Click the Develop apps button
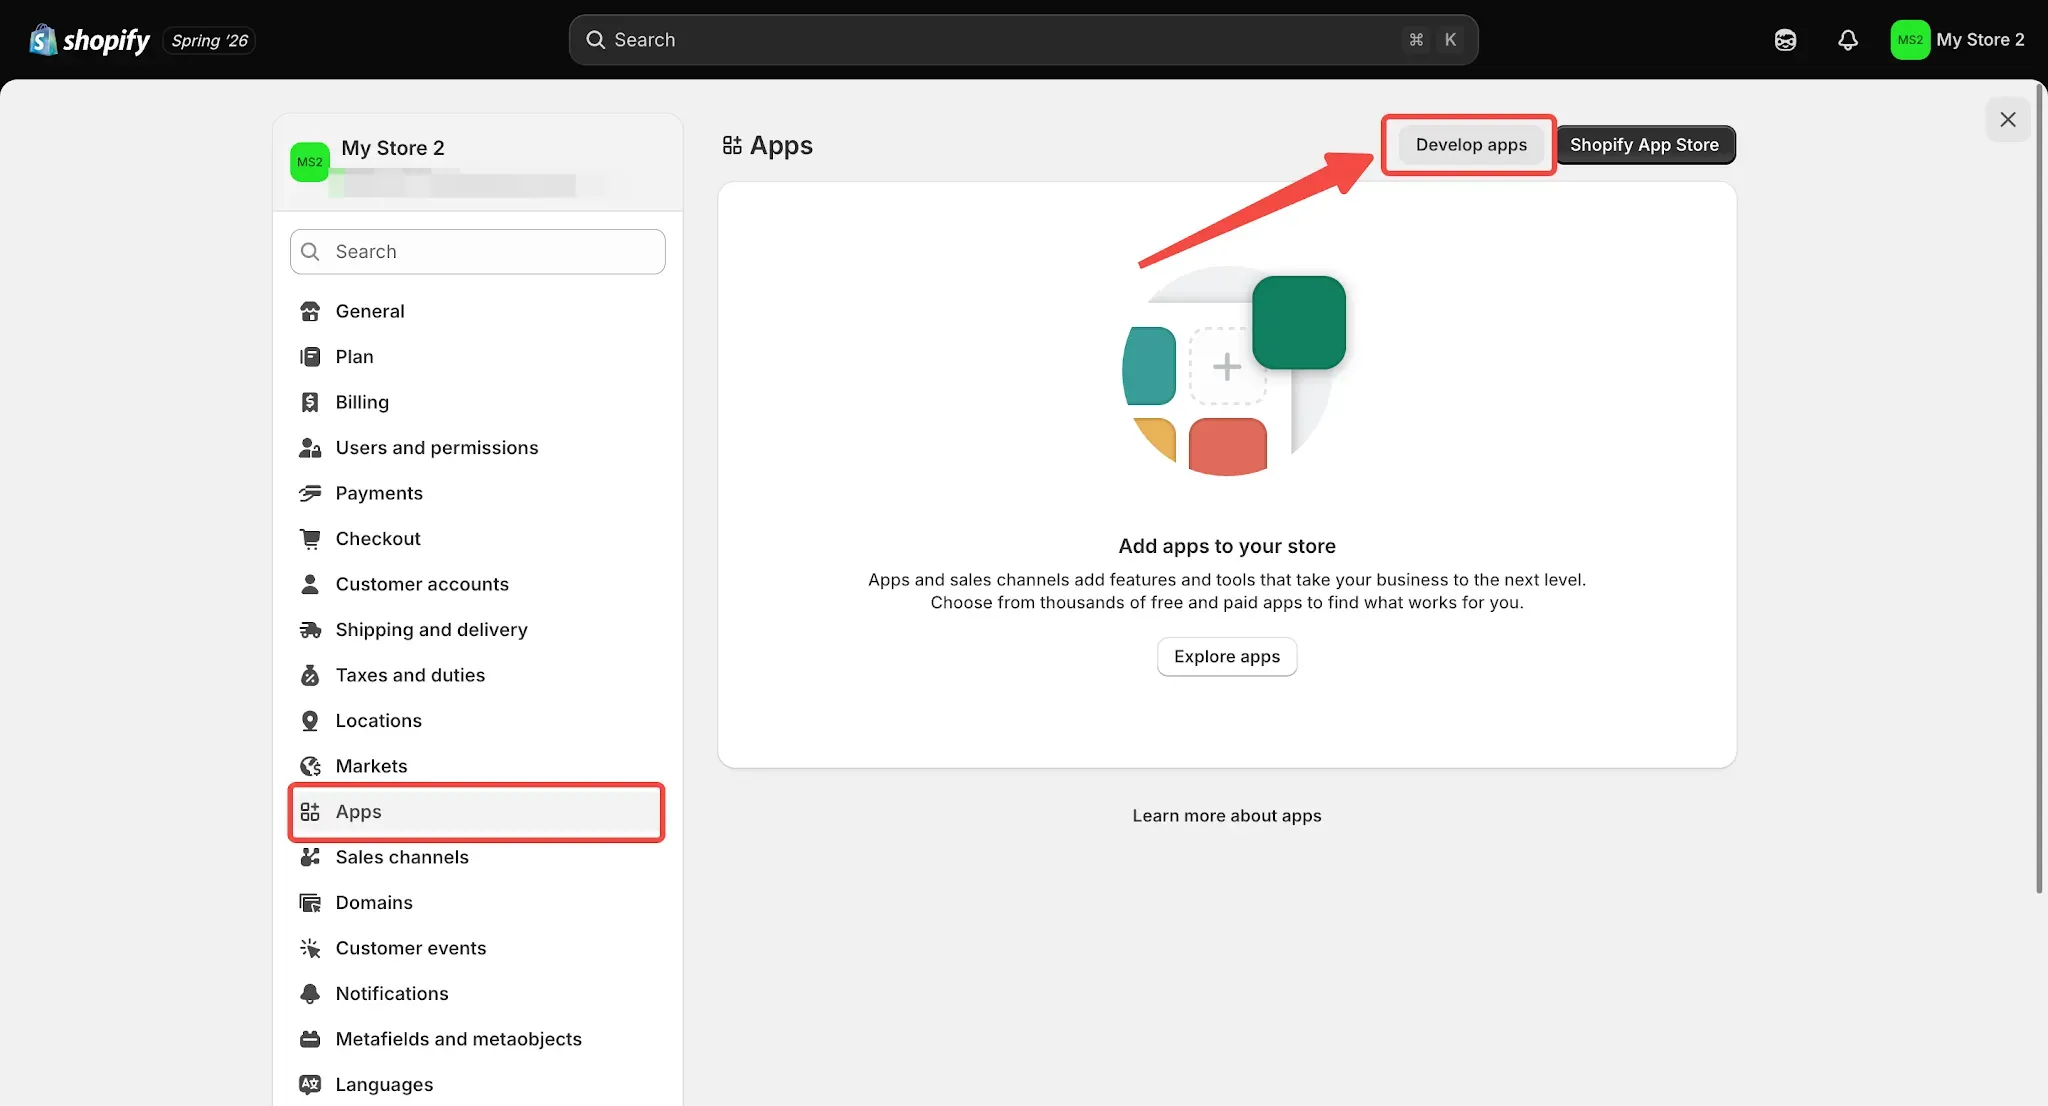 [x=1471, y=145]
